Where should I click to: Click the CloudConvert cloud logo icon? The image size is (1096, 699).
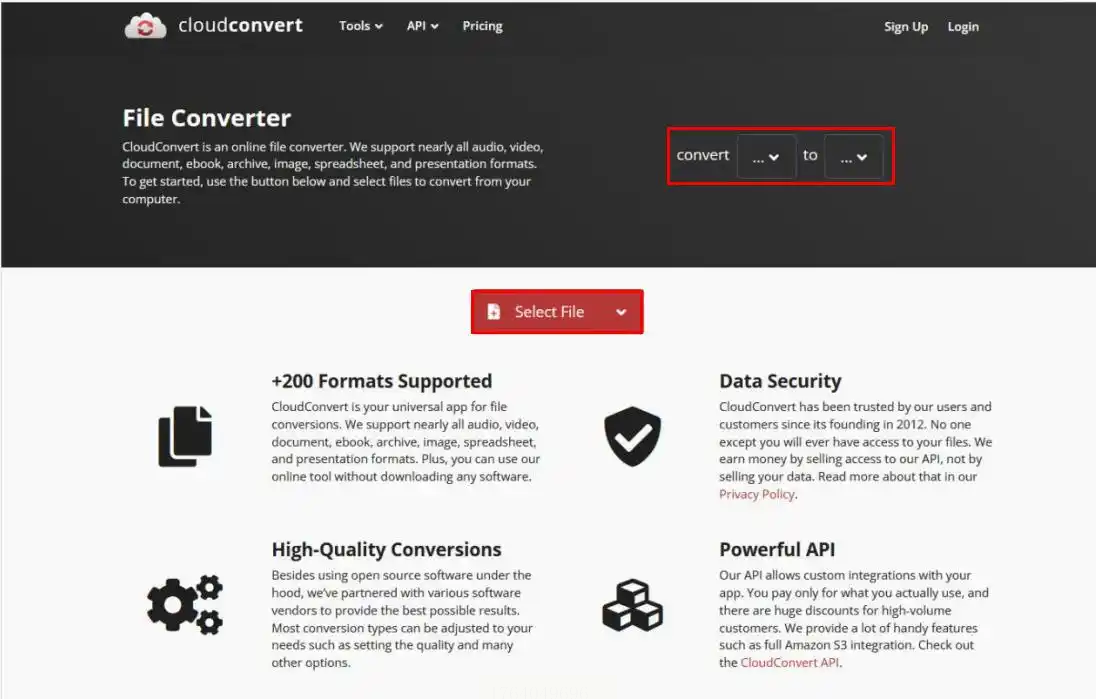pyautogui.click(x=145, y=26)
